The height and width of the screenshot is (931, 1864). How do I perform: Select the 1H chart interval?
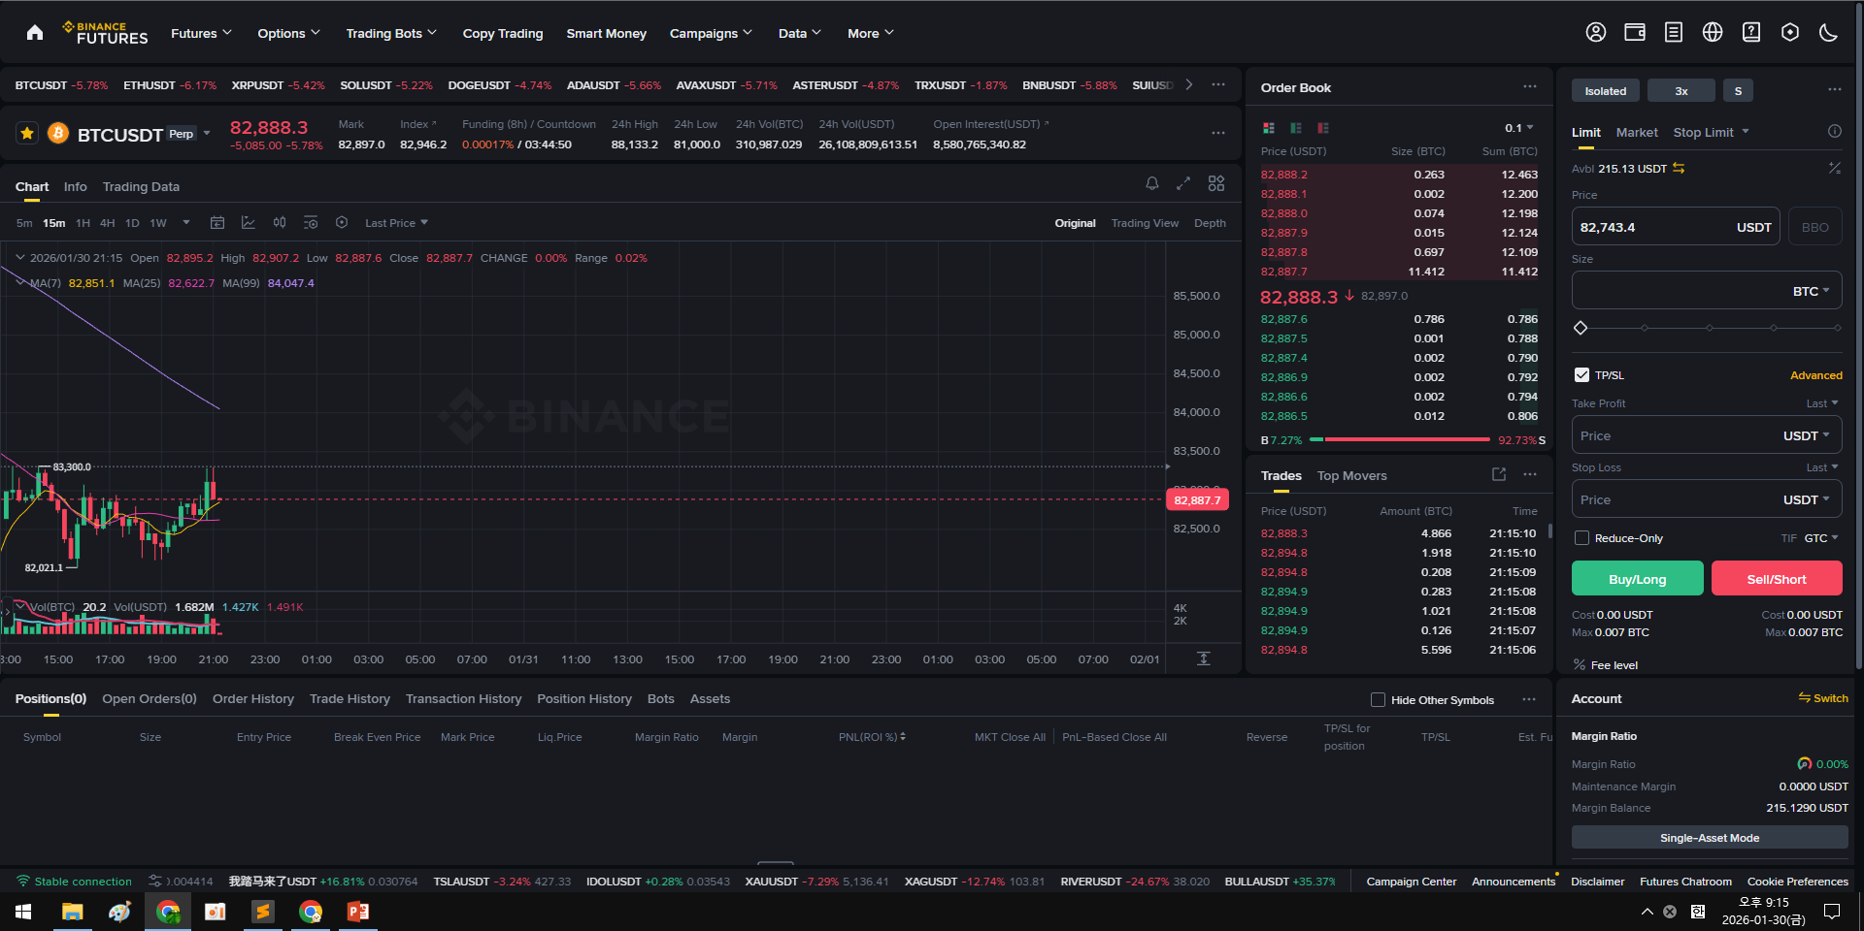point(83,223)
